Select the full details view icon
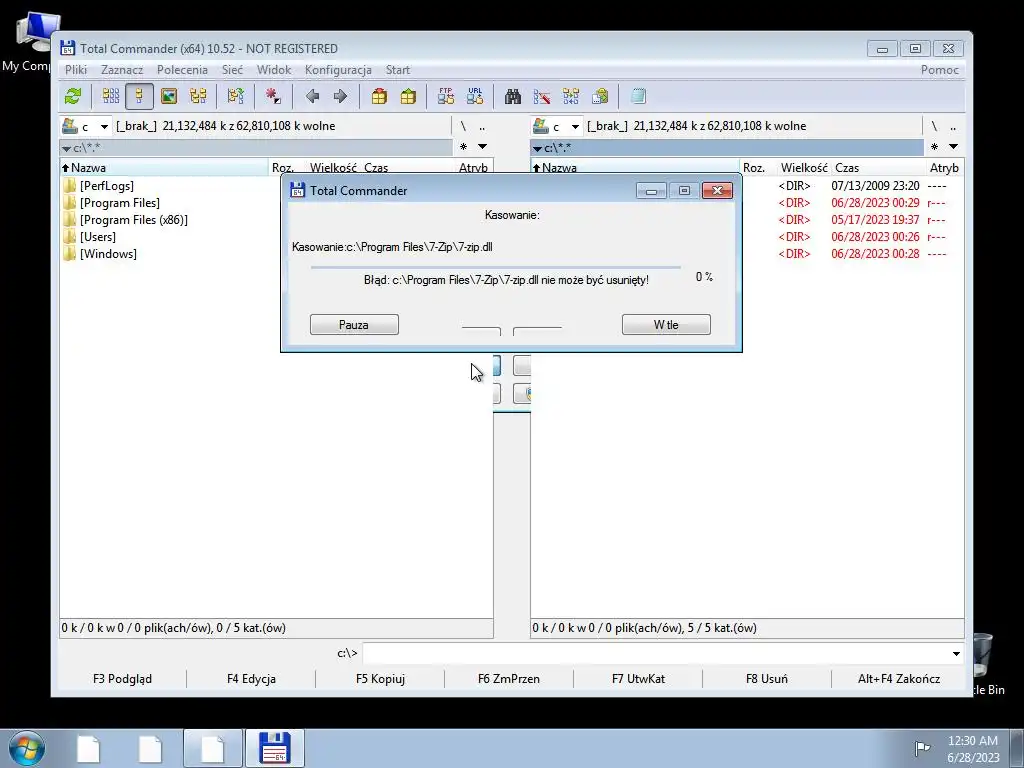This screenshot has height=768, width=1024. [139, 97]
